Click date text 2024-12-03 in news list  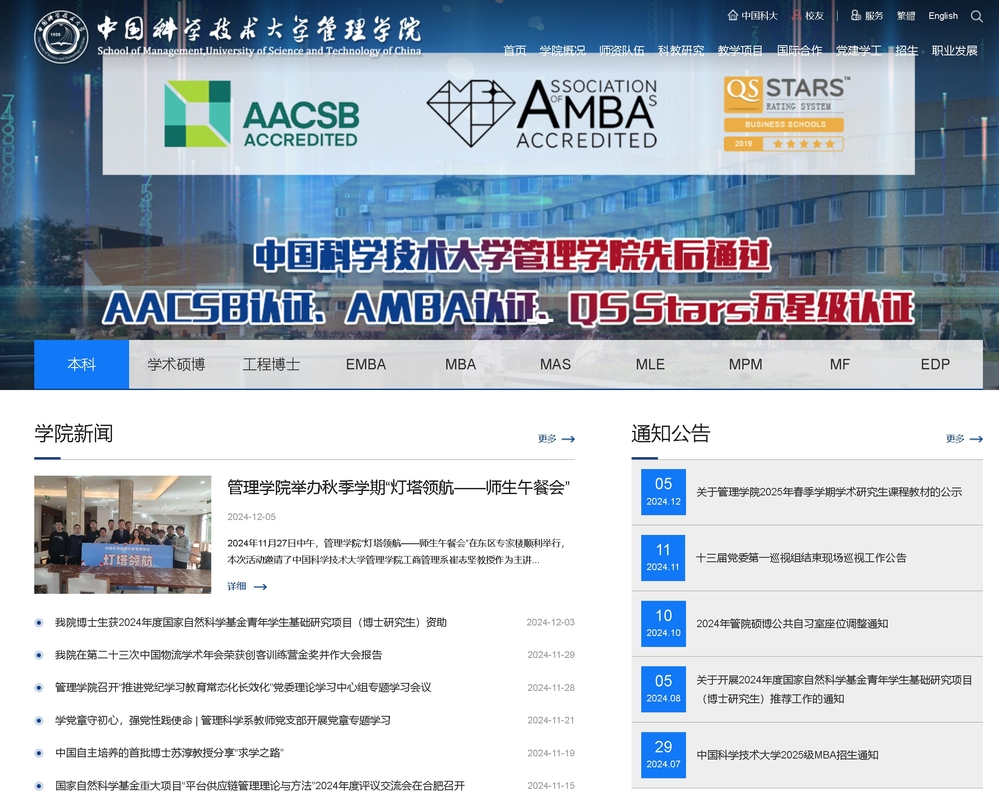coord(550,622)
